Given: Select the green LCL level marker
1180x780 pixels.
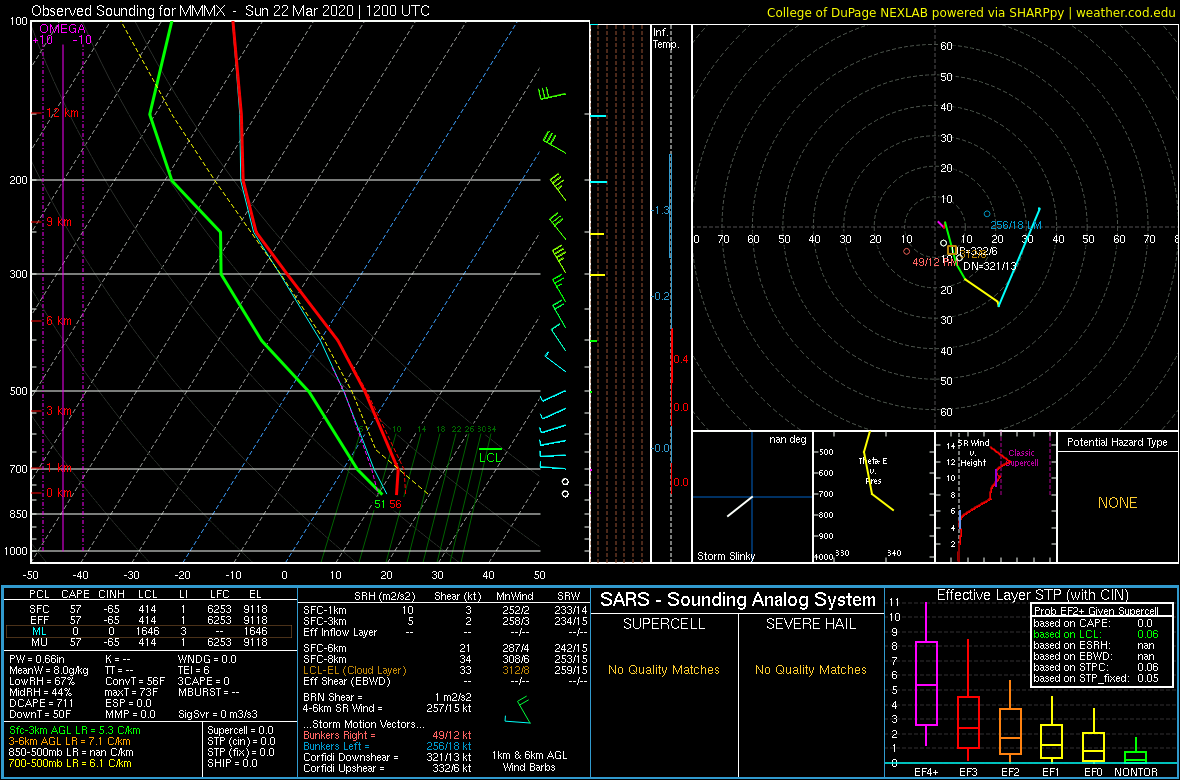Looking at the screenshot, I should [490, 456].
